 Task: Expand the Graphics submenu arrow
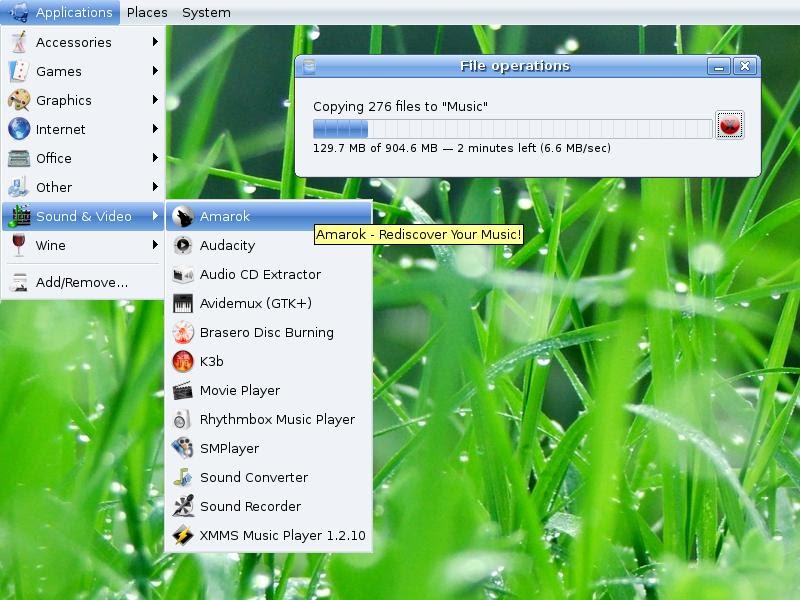click(155, 100)
